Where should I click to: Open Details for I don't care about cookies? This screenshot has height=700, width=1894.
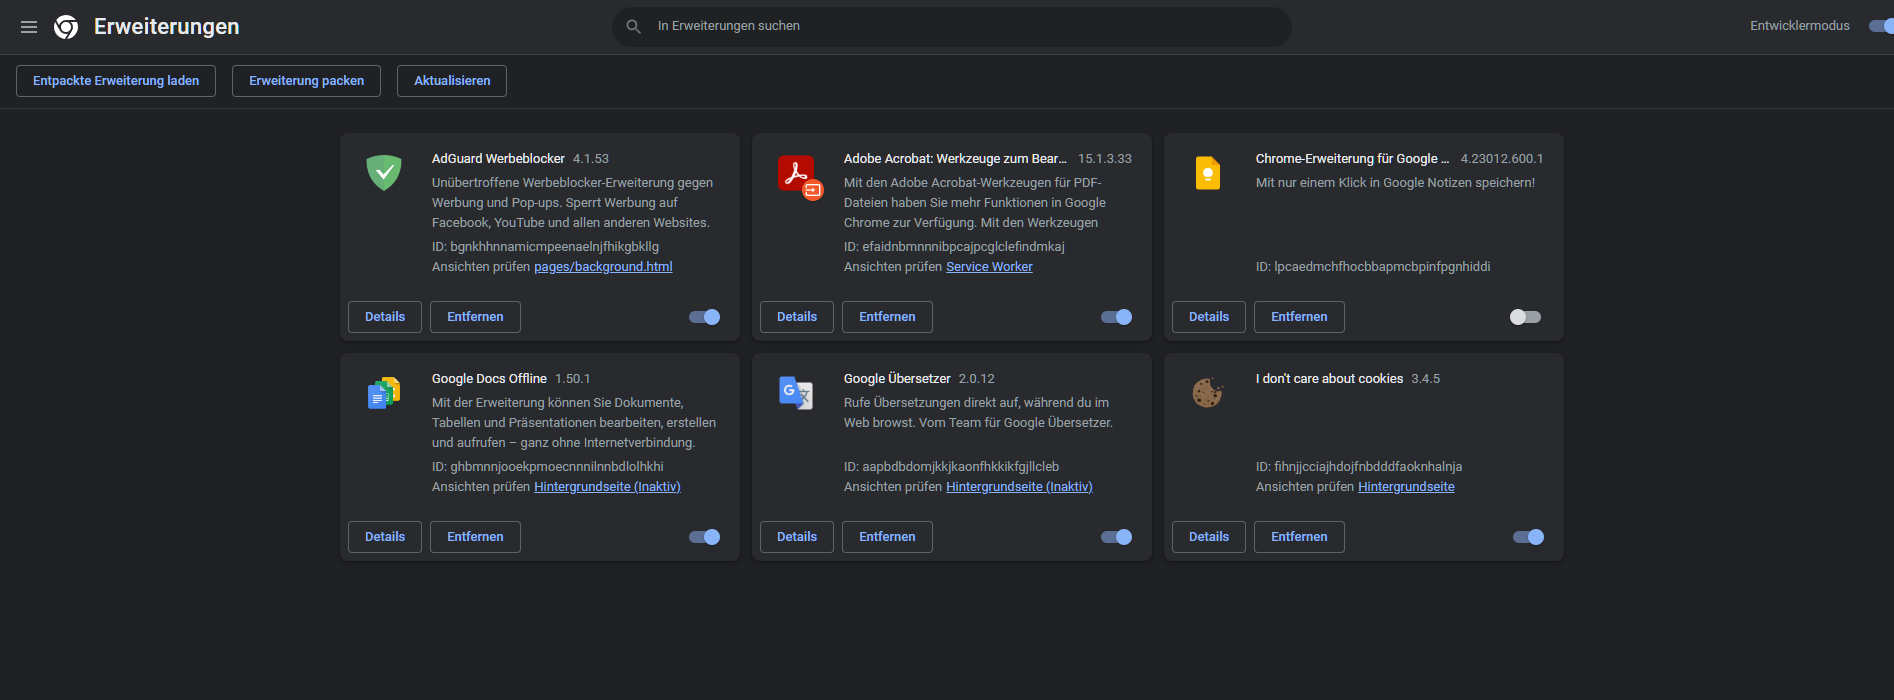click(1209, 537)
